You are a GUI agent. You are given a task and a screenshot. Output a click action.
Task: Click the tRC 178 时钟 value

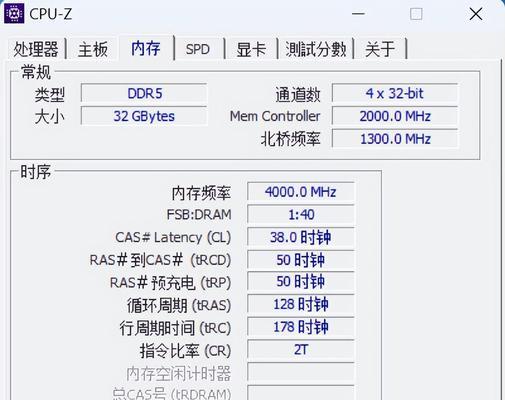click(x=301, y=327)
